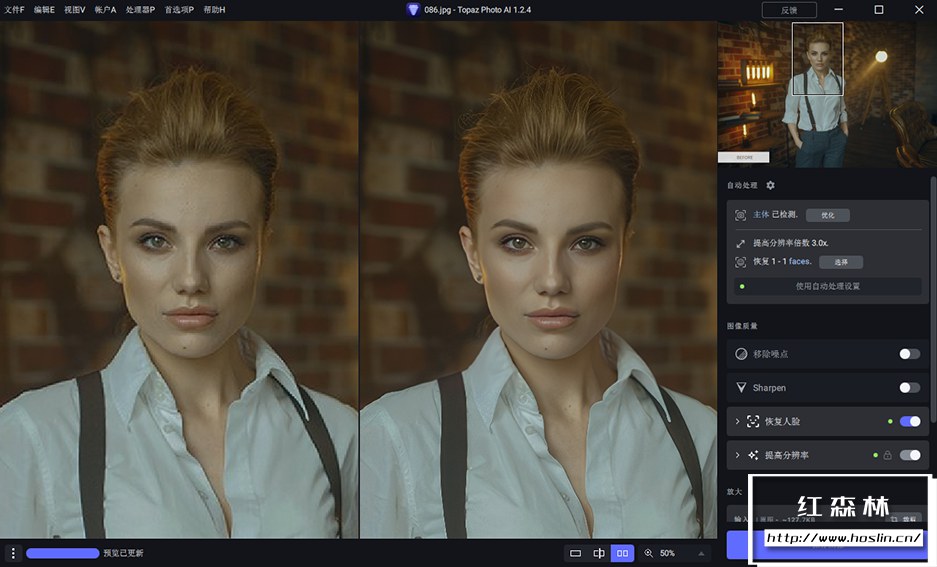Open the 编辑E menu
The height and width of the screenshot is (567, 937).
(44, 10)
